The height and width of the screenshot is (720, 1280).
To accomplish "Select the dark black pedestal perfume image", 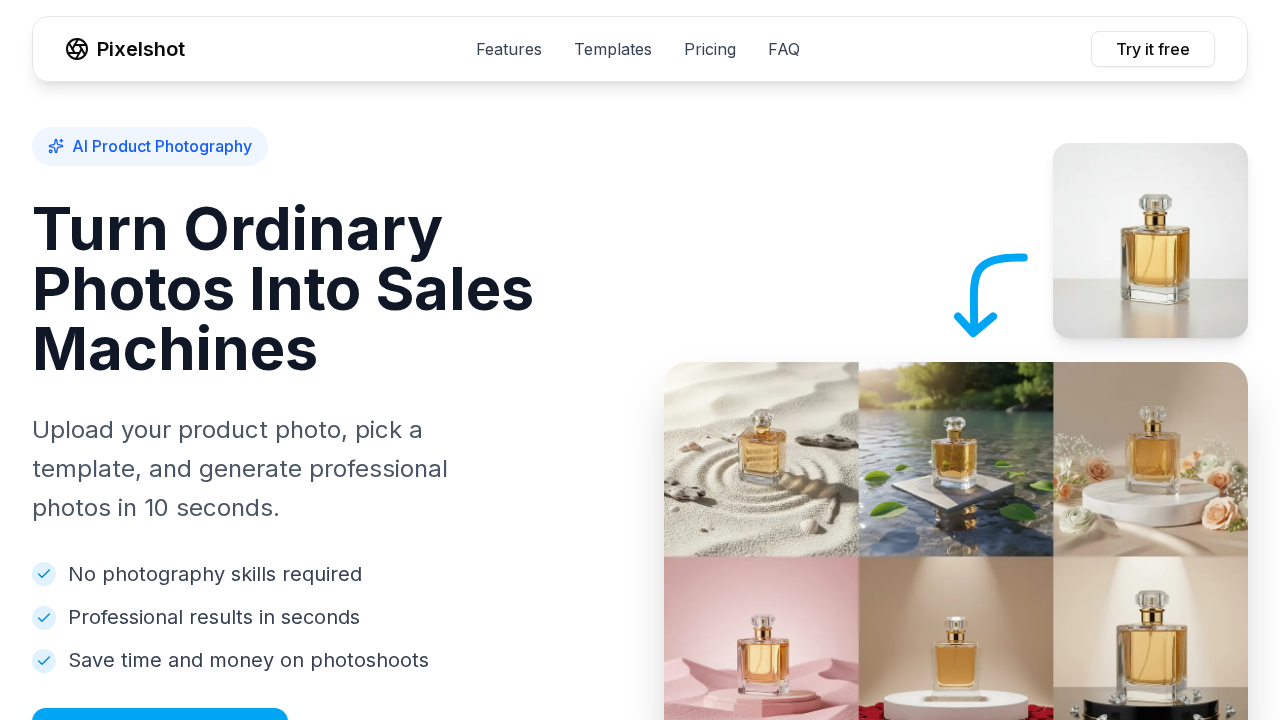I will pos(1150,638).
